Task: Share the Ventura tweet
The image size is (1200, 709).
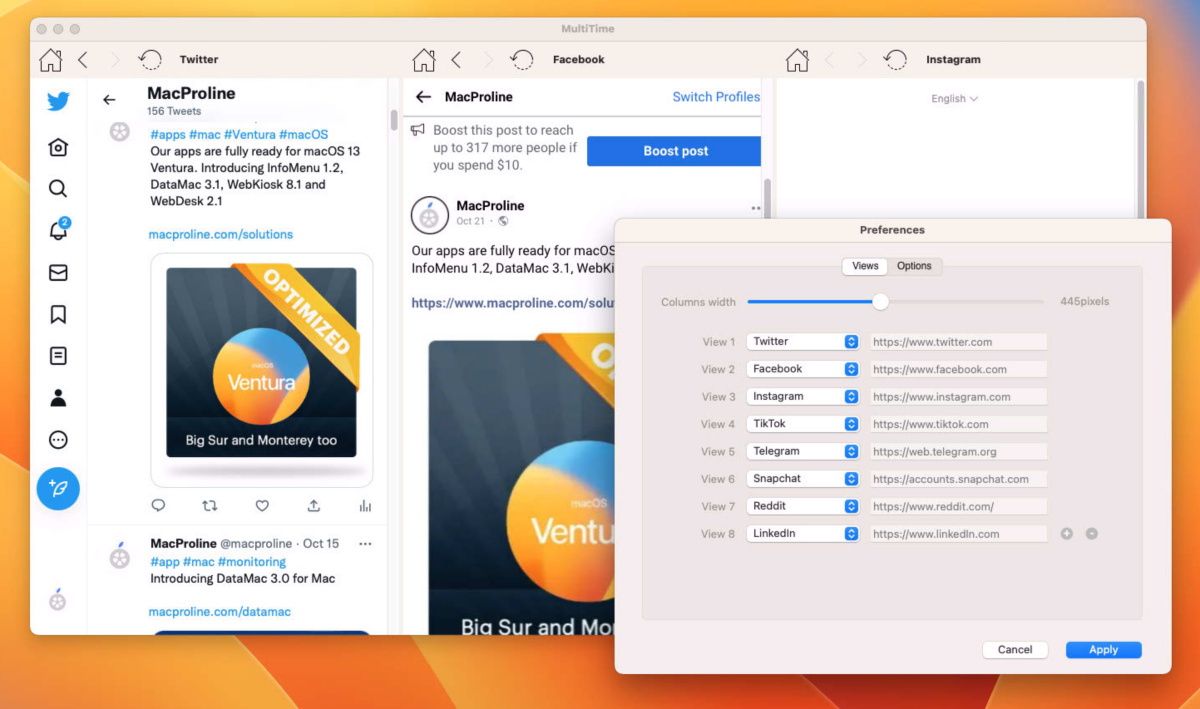Action: coord(313,506)
